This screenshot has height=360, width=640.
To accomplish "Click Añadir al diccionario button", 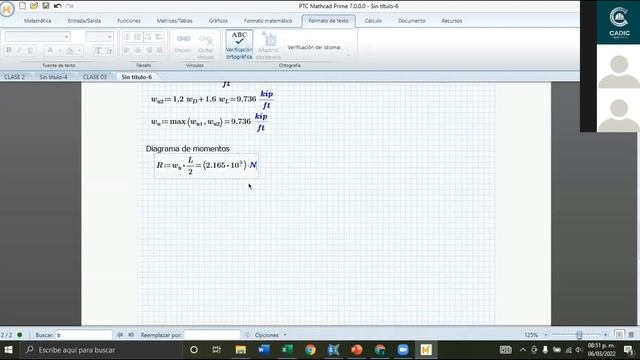I will pyautogui.click(x=269, y=45).
